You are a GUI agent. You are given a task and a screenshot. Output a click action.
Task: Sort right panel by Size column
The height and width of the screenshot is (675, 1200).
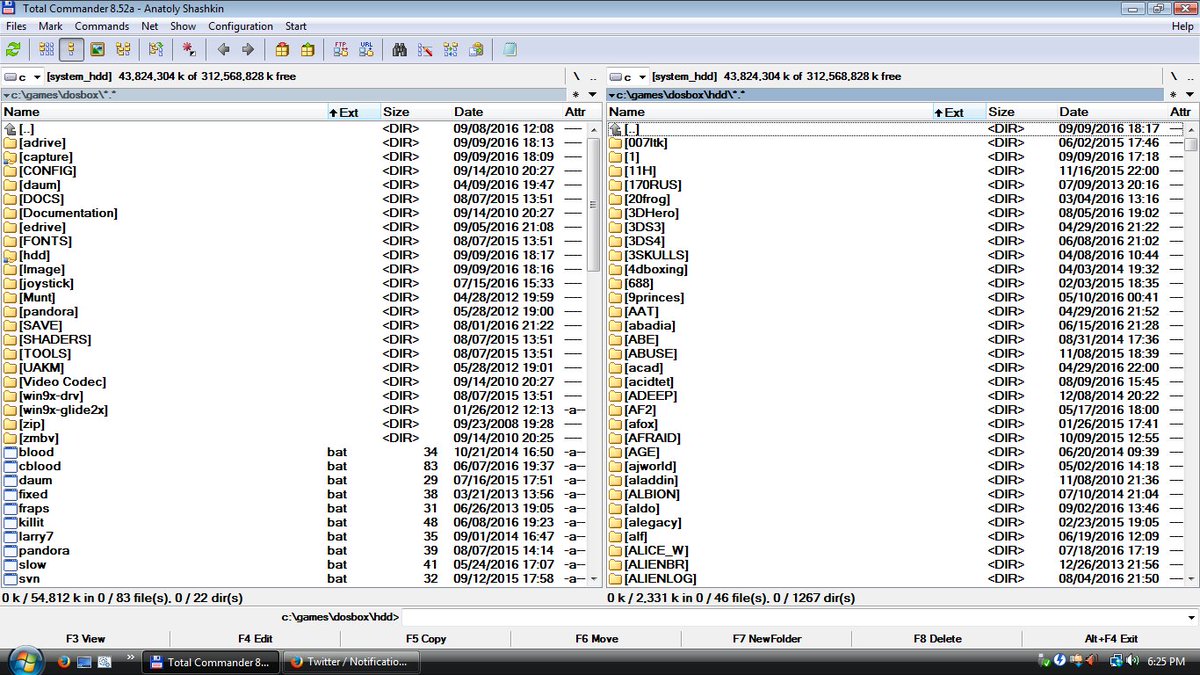(1020, 112)
